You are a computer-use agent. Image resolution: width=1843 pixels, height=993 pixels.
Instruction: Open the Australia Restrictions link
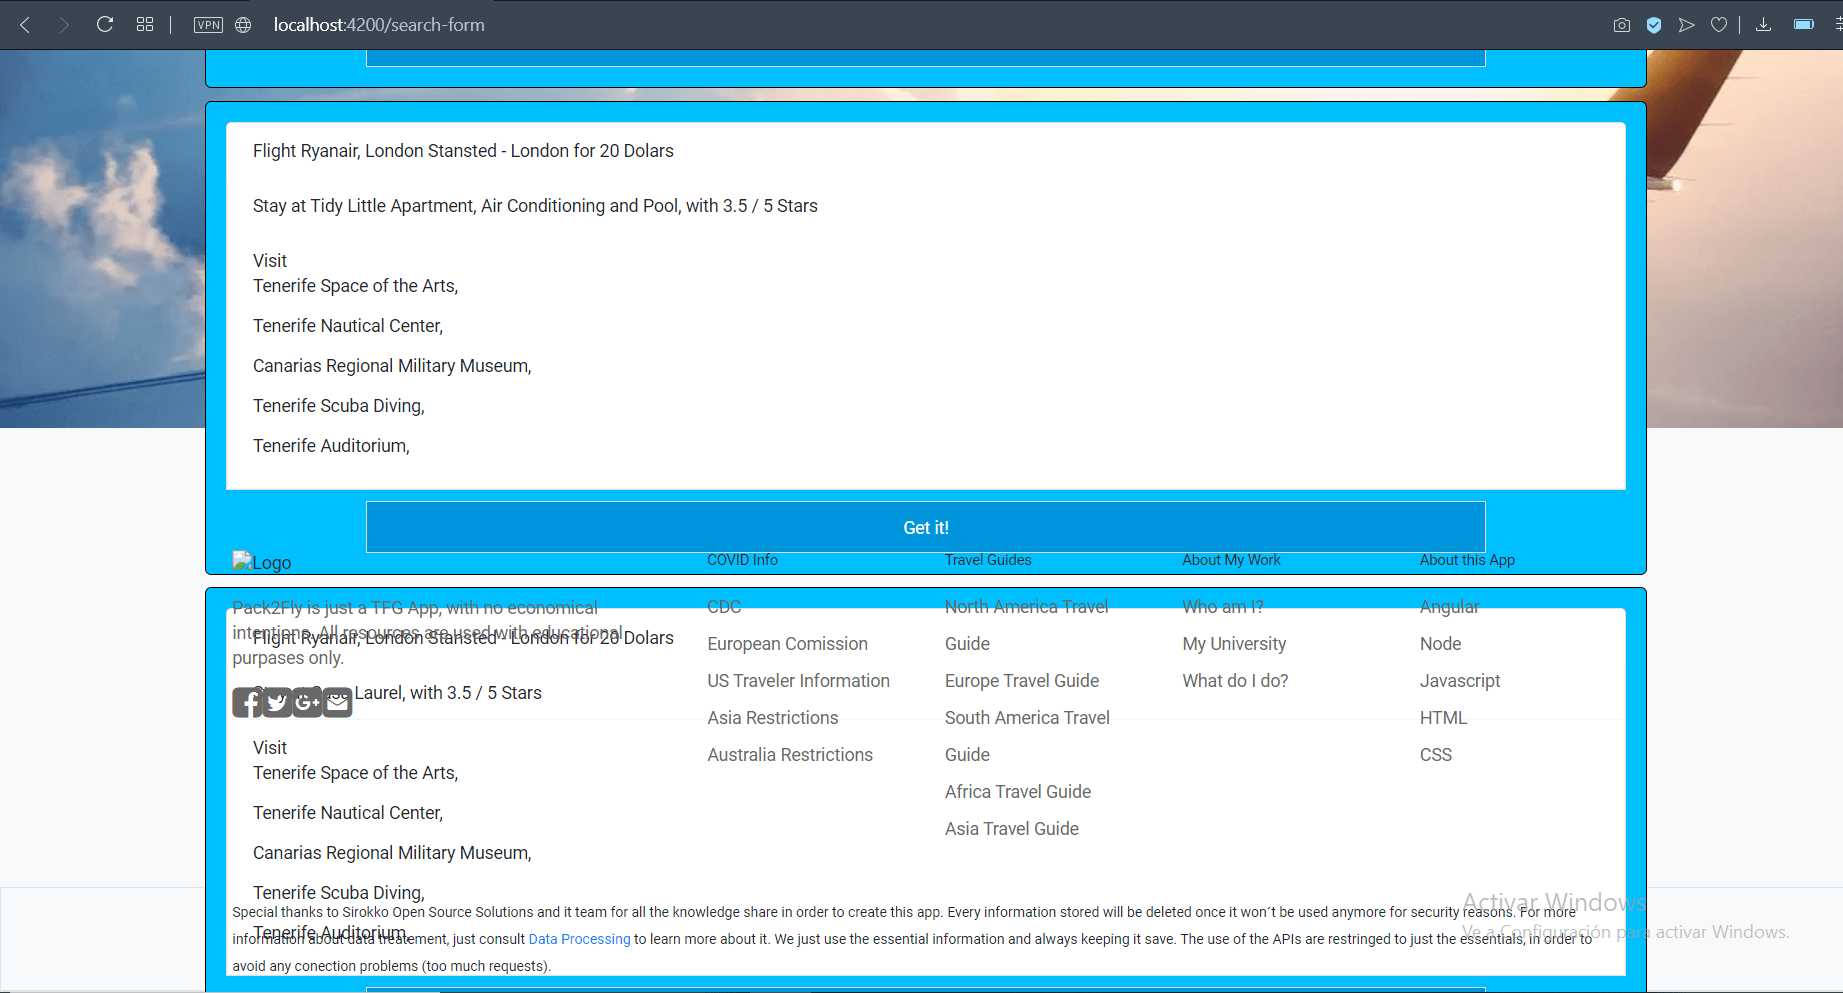point(790,755)
